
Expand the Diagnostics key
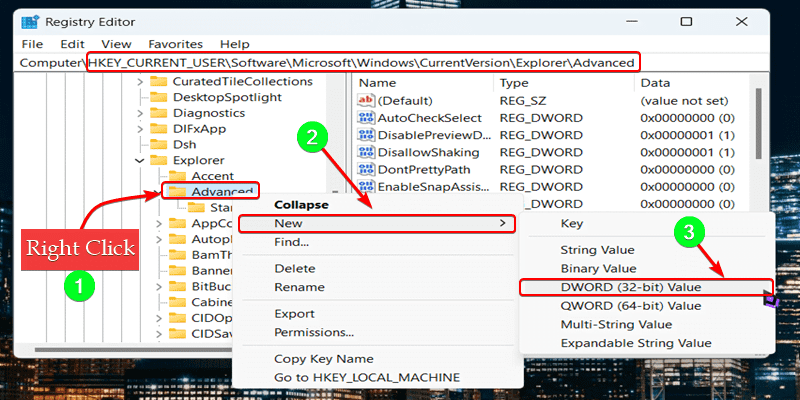click(x=140, y=113)
